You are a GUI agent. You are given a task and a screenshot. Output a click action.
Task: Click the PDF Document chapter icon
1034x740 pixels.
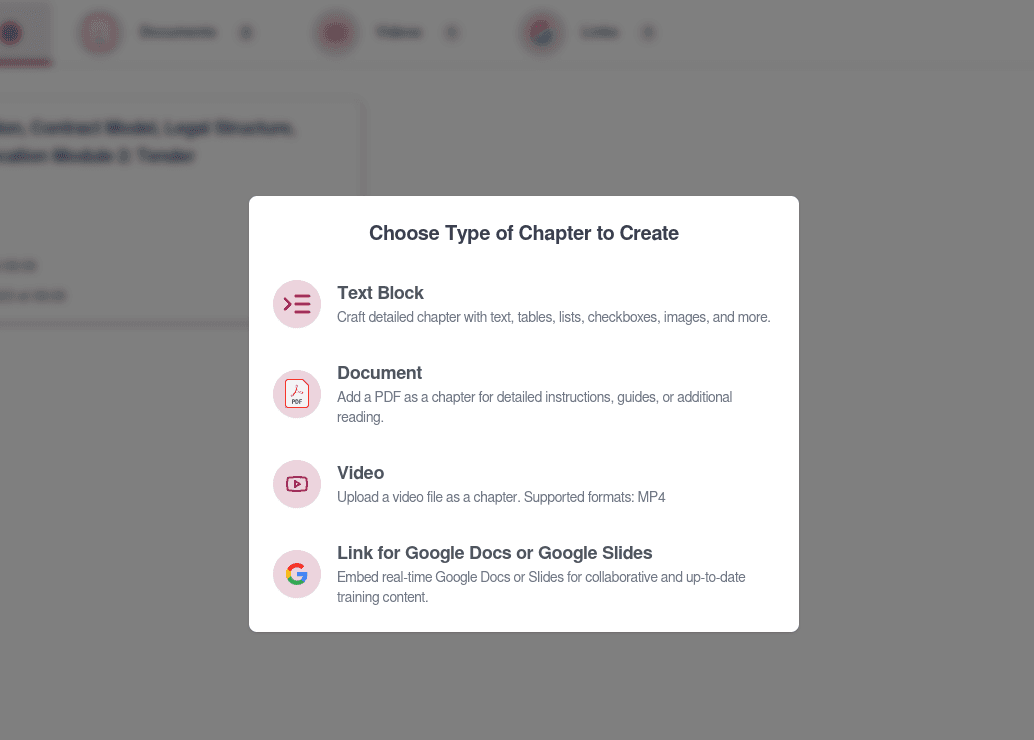297,394
